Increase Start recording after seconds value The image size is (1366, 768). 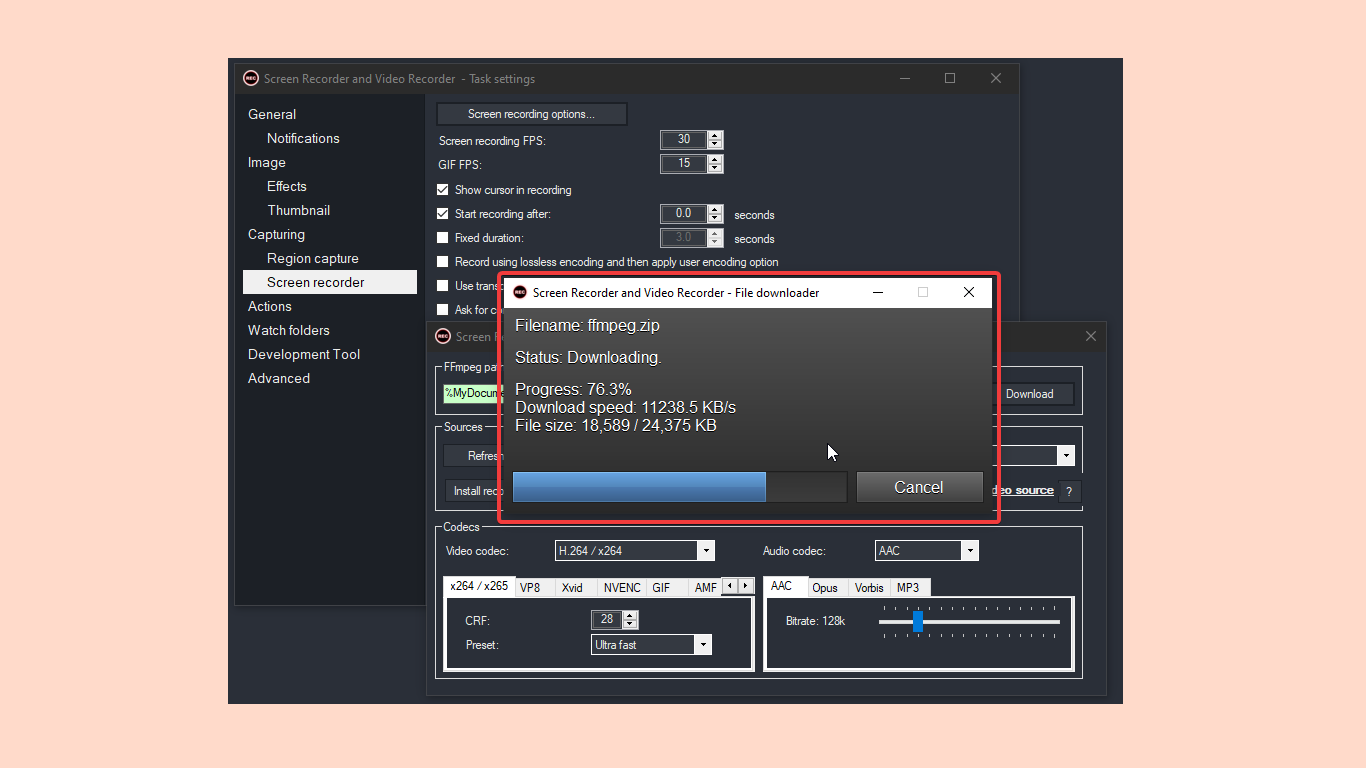point(714,209)
